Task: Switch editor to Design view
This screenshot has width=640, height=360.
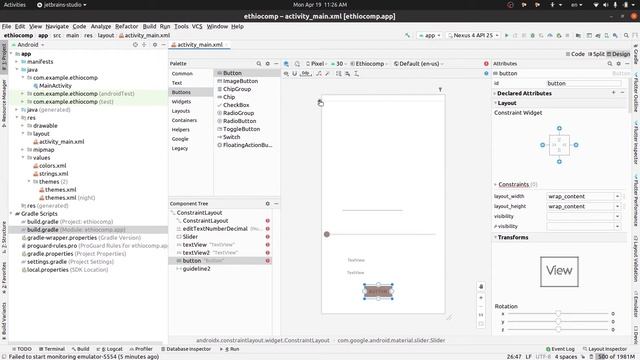Action: click(x=618, y=54)
